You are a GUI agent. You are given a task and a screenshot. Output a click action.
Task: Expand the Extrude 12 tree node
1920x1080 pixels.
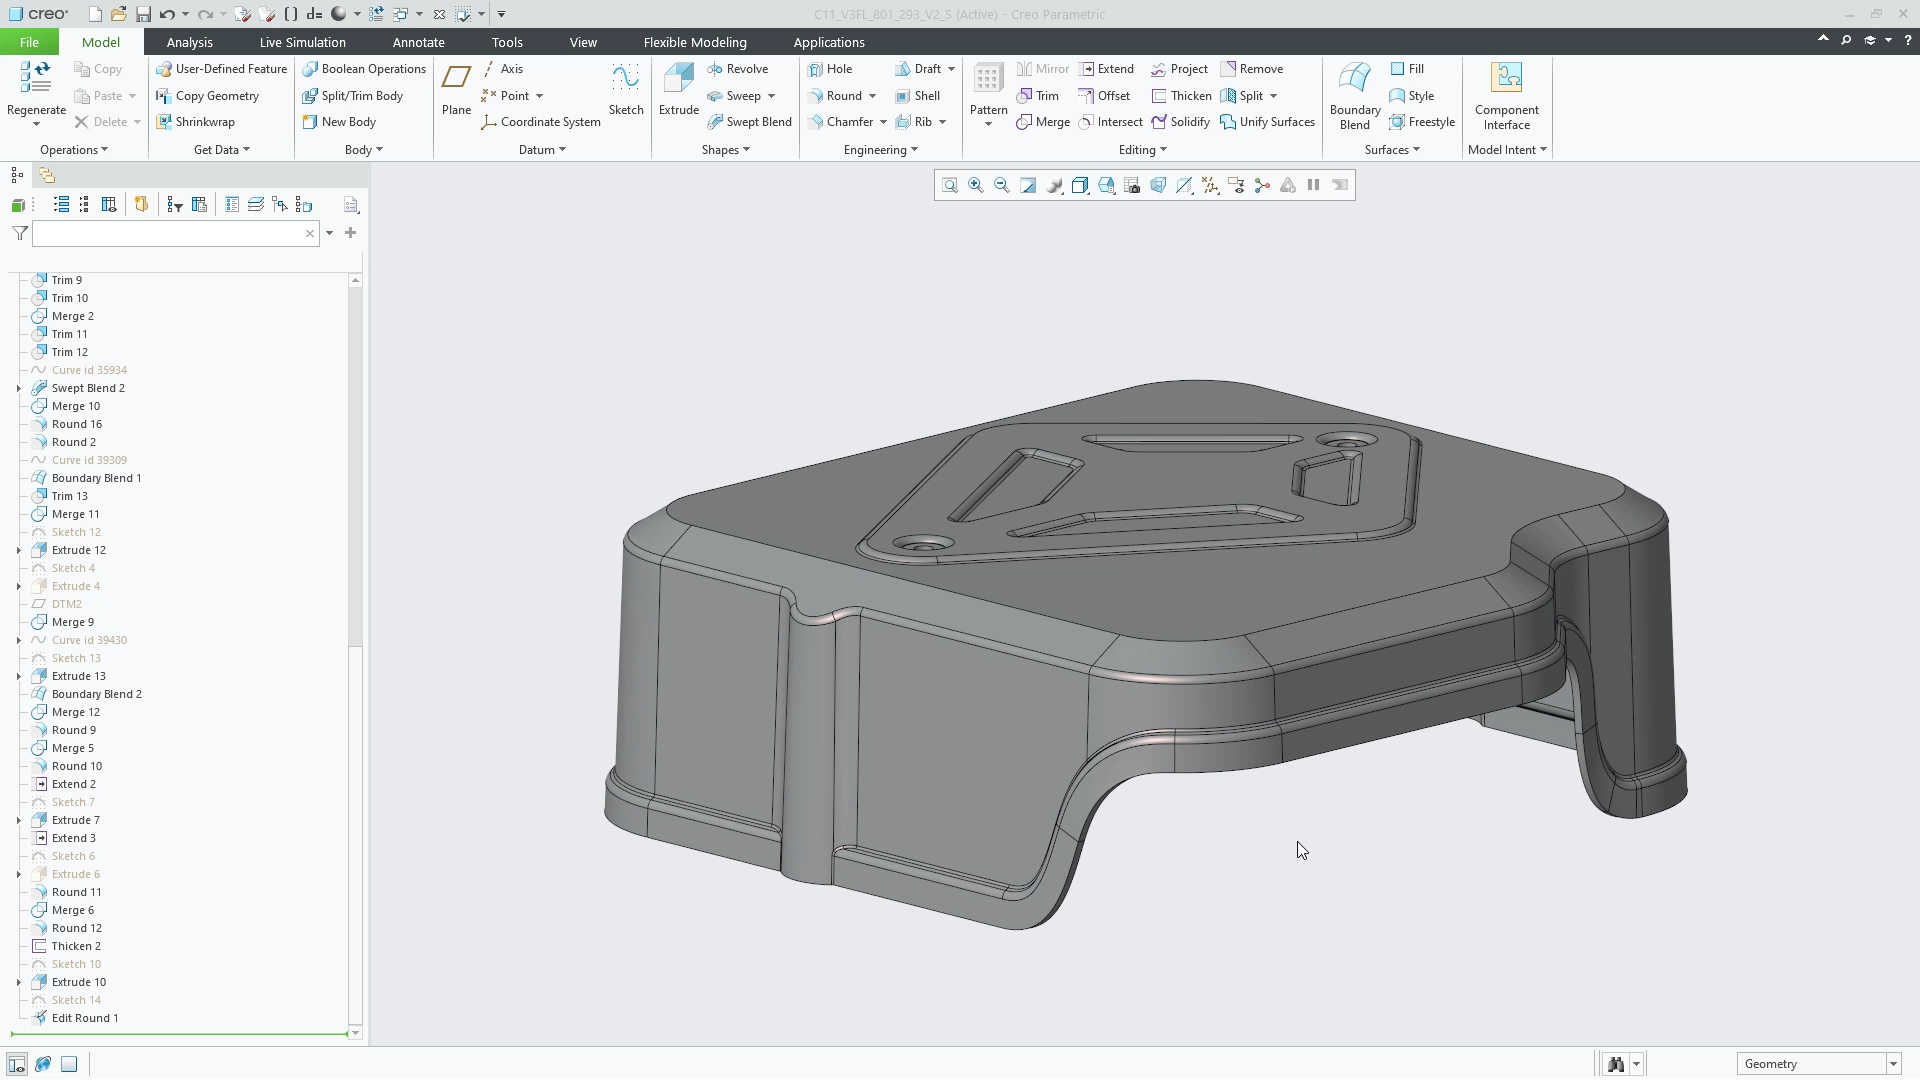[x=19, y=550]
